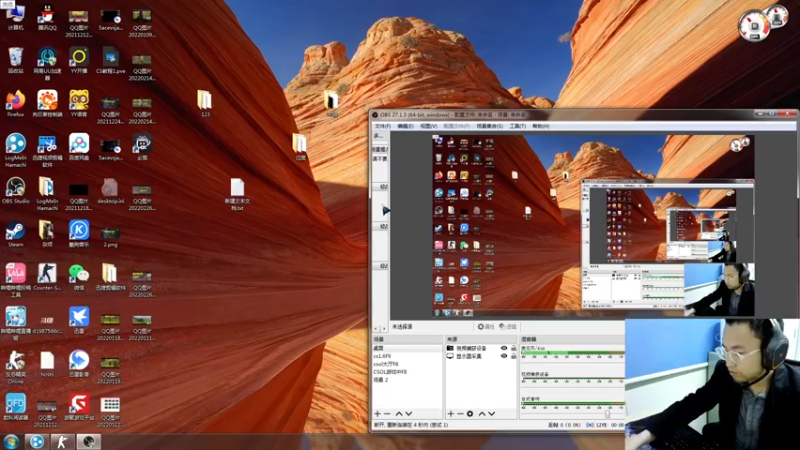Open source properties gear in Sources panel
800x450 pixels.
[470, 414]
